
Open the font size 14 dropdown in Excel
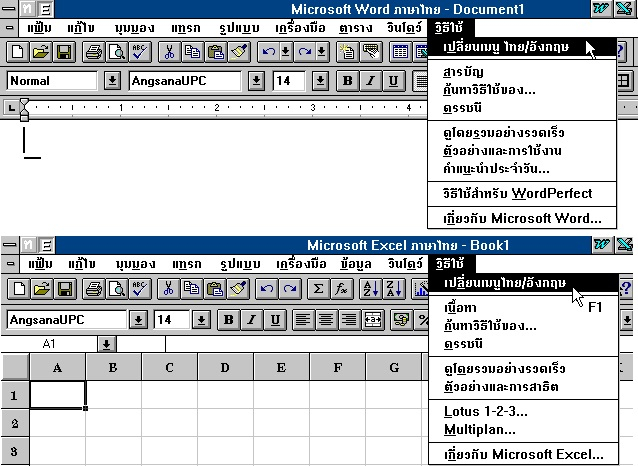point(201,320)
